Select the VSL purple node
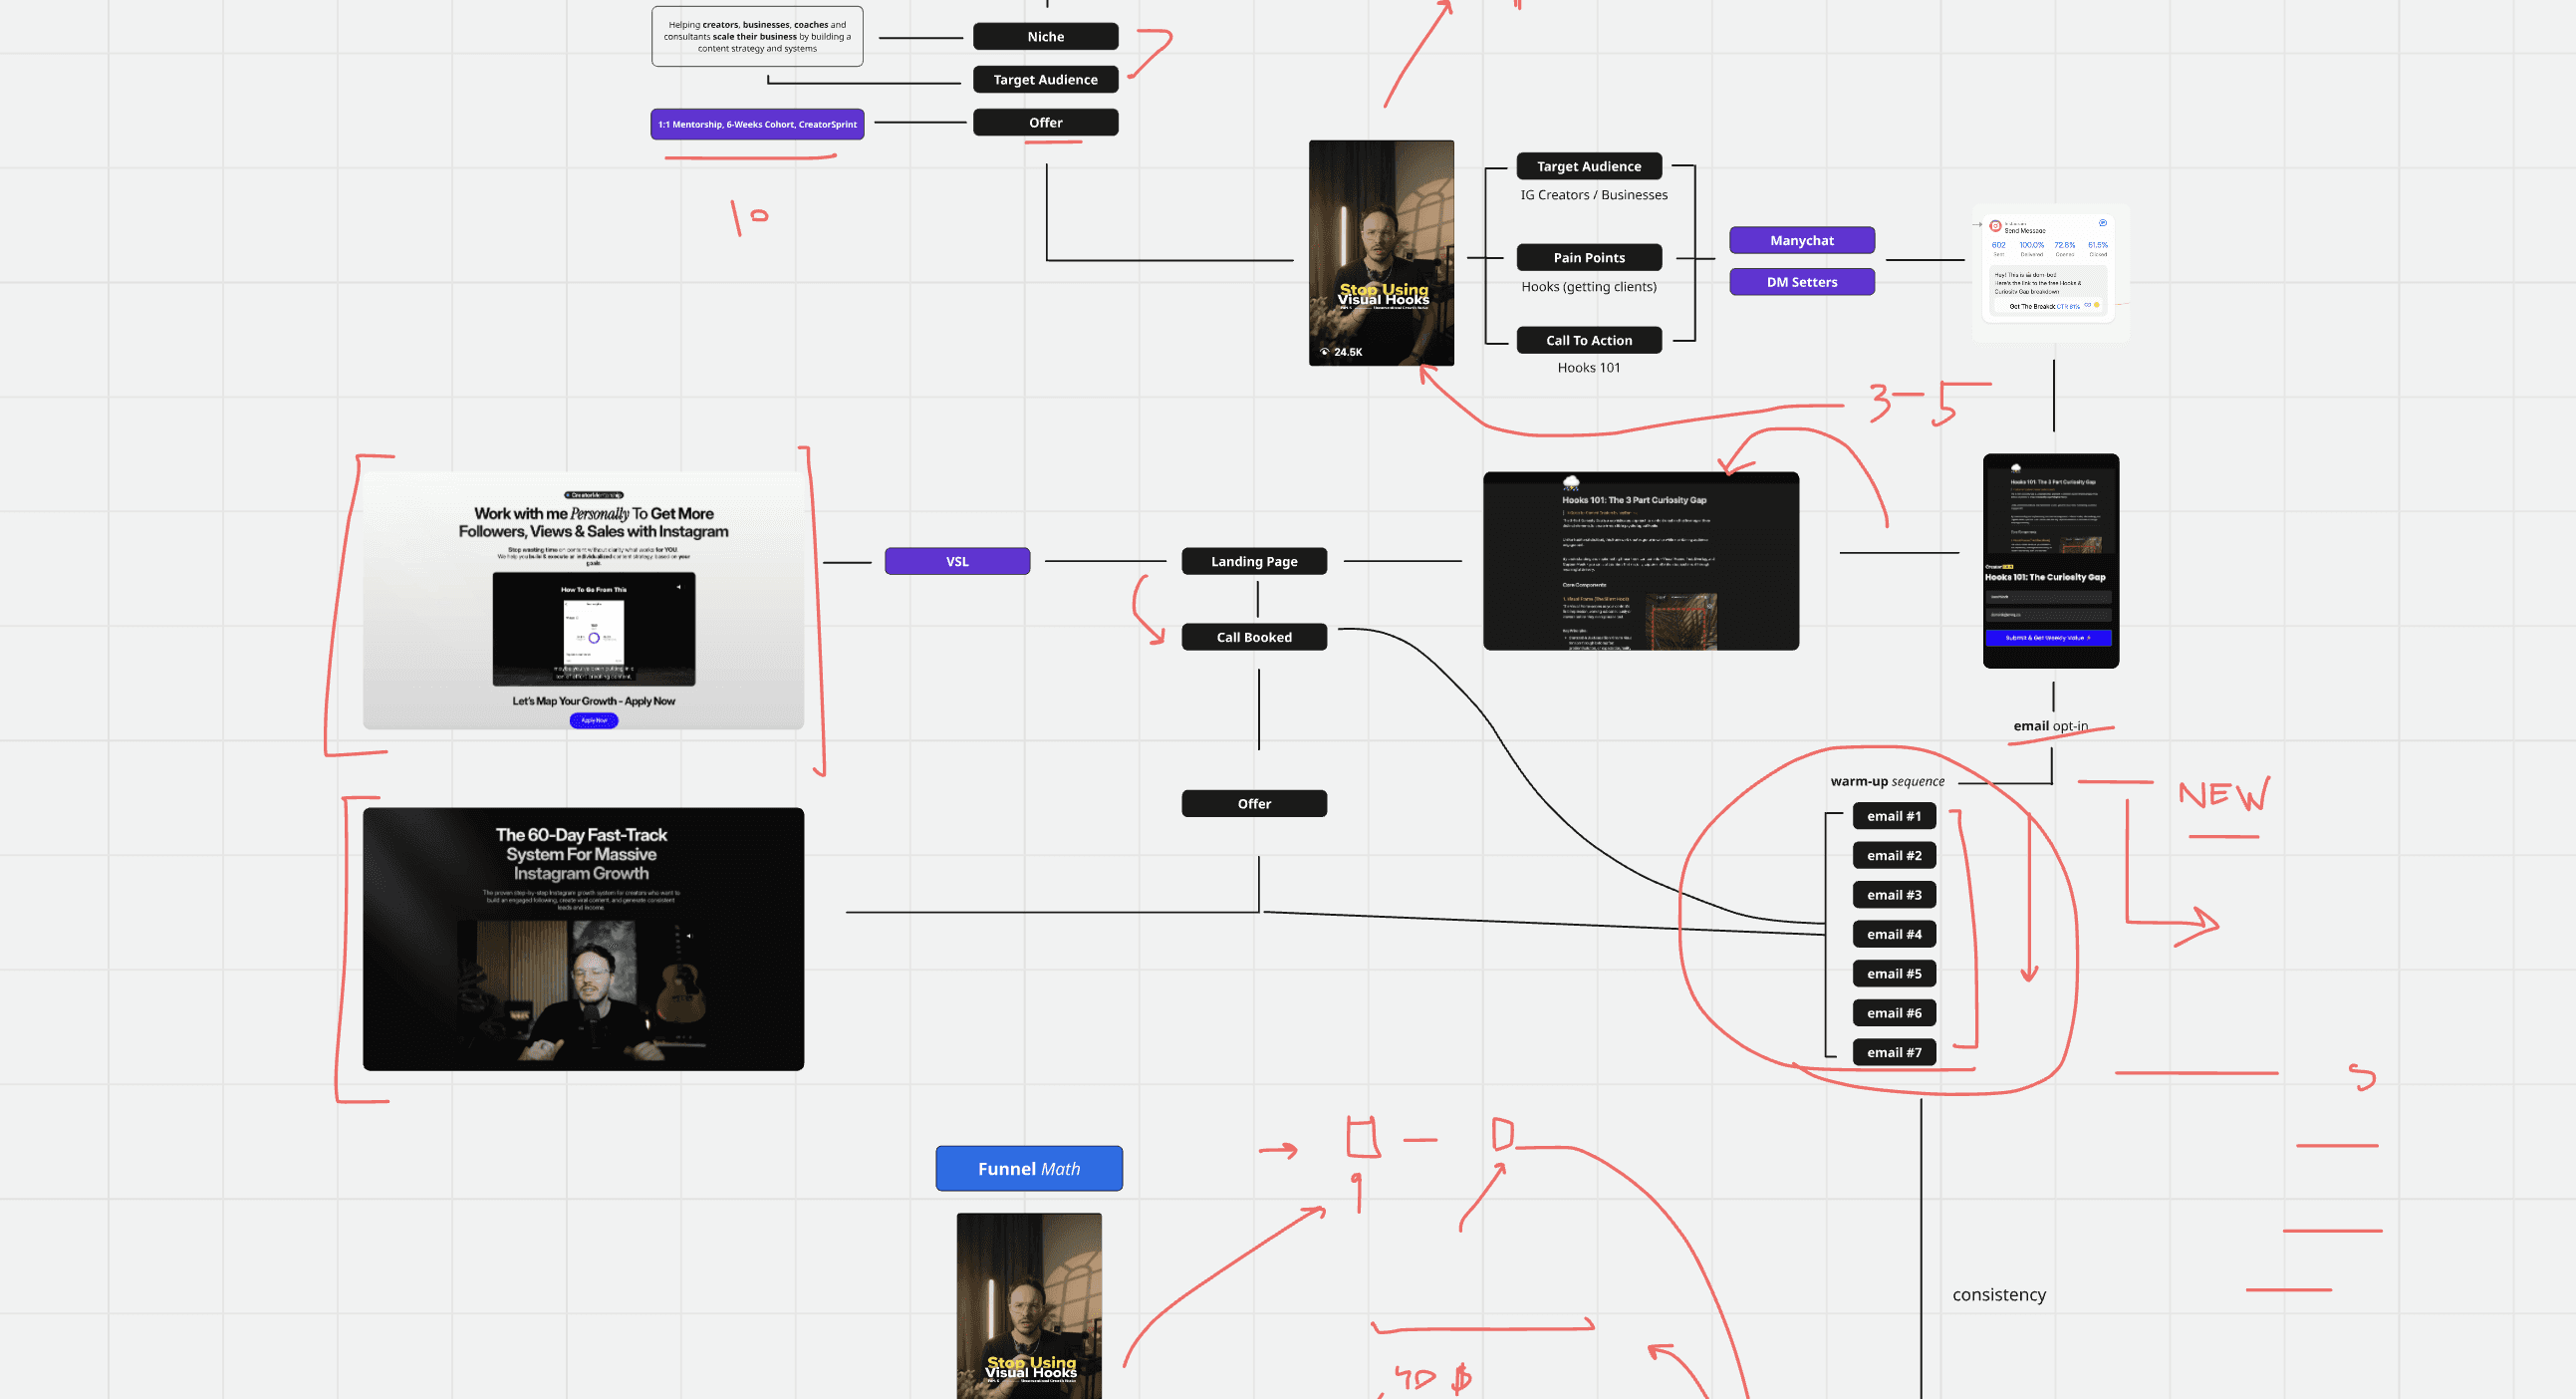This screenshot has height=1399, width=2576. [956, 561]
